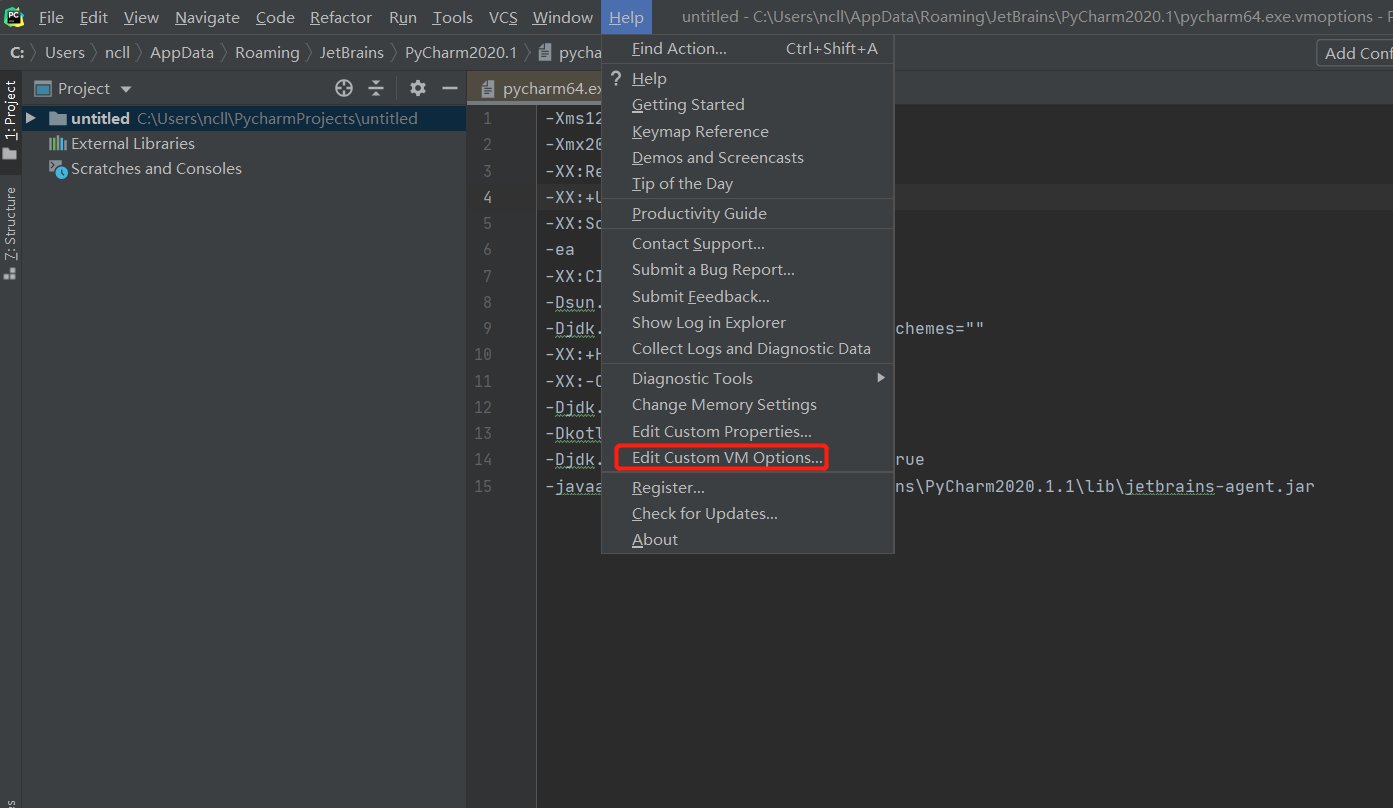Click the Roaming breadcrumb
This screenshot has width=1393, height=808.
pyautogui.click(x=267, y=53)
